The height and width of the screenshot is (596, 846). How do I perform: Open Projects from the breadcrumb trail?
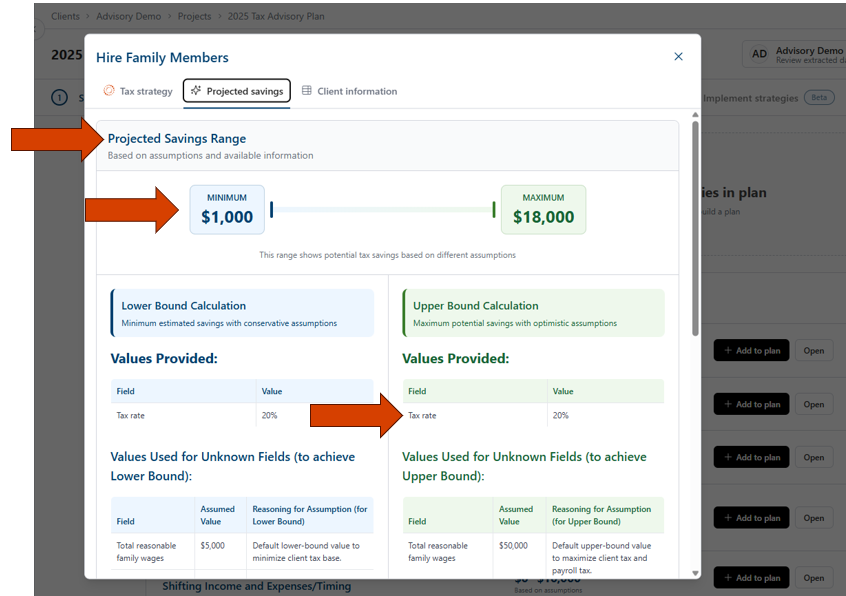(x=194, y=16)
